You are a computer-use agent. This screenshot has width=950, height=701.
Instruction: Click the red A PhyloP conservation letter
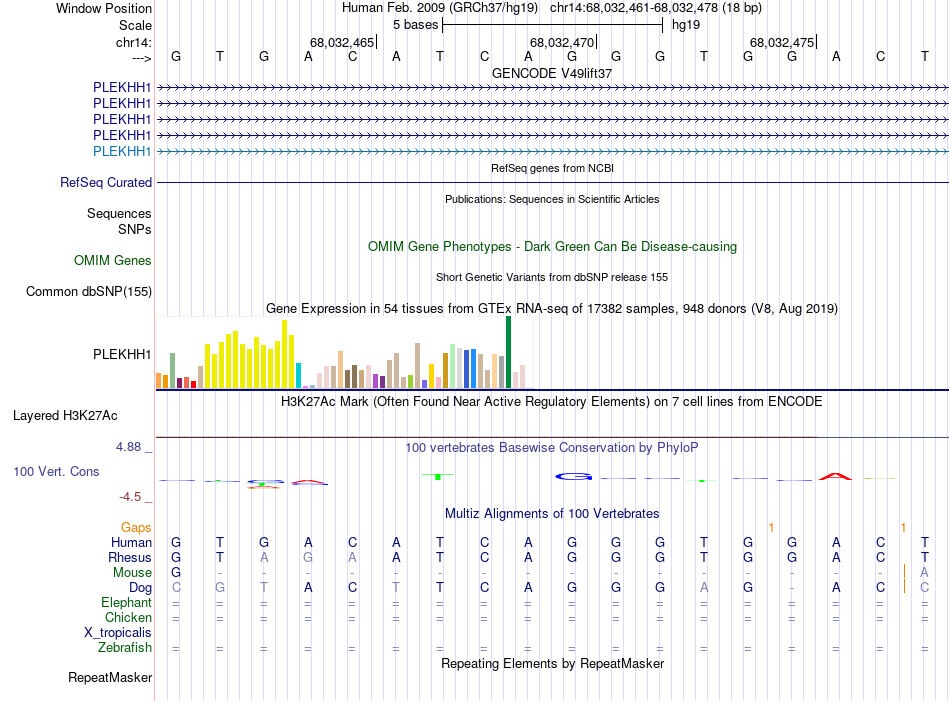[835, 476]
